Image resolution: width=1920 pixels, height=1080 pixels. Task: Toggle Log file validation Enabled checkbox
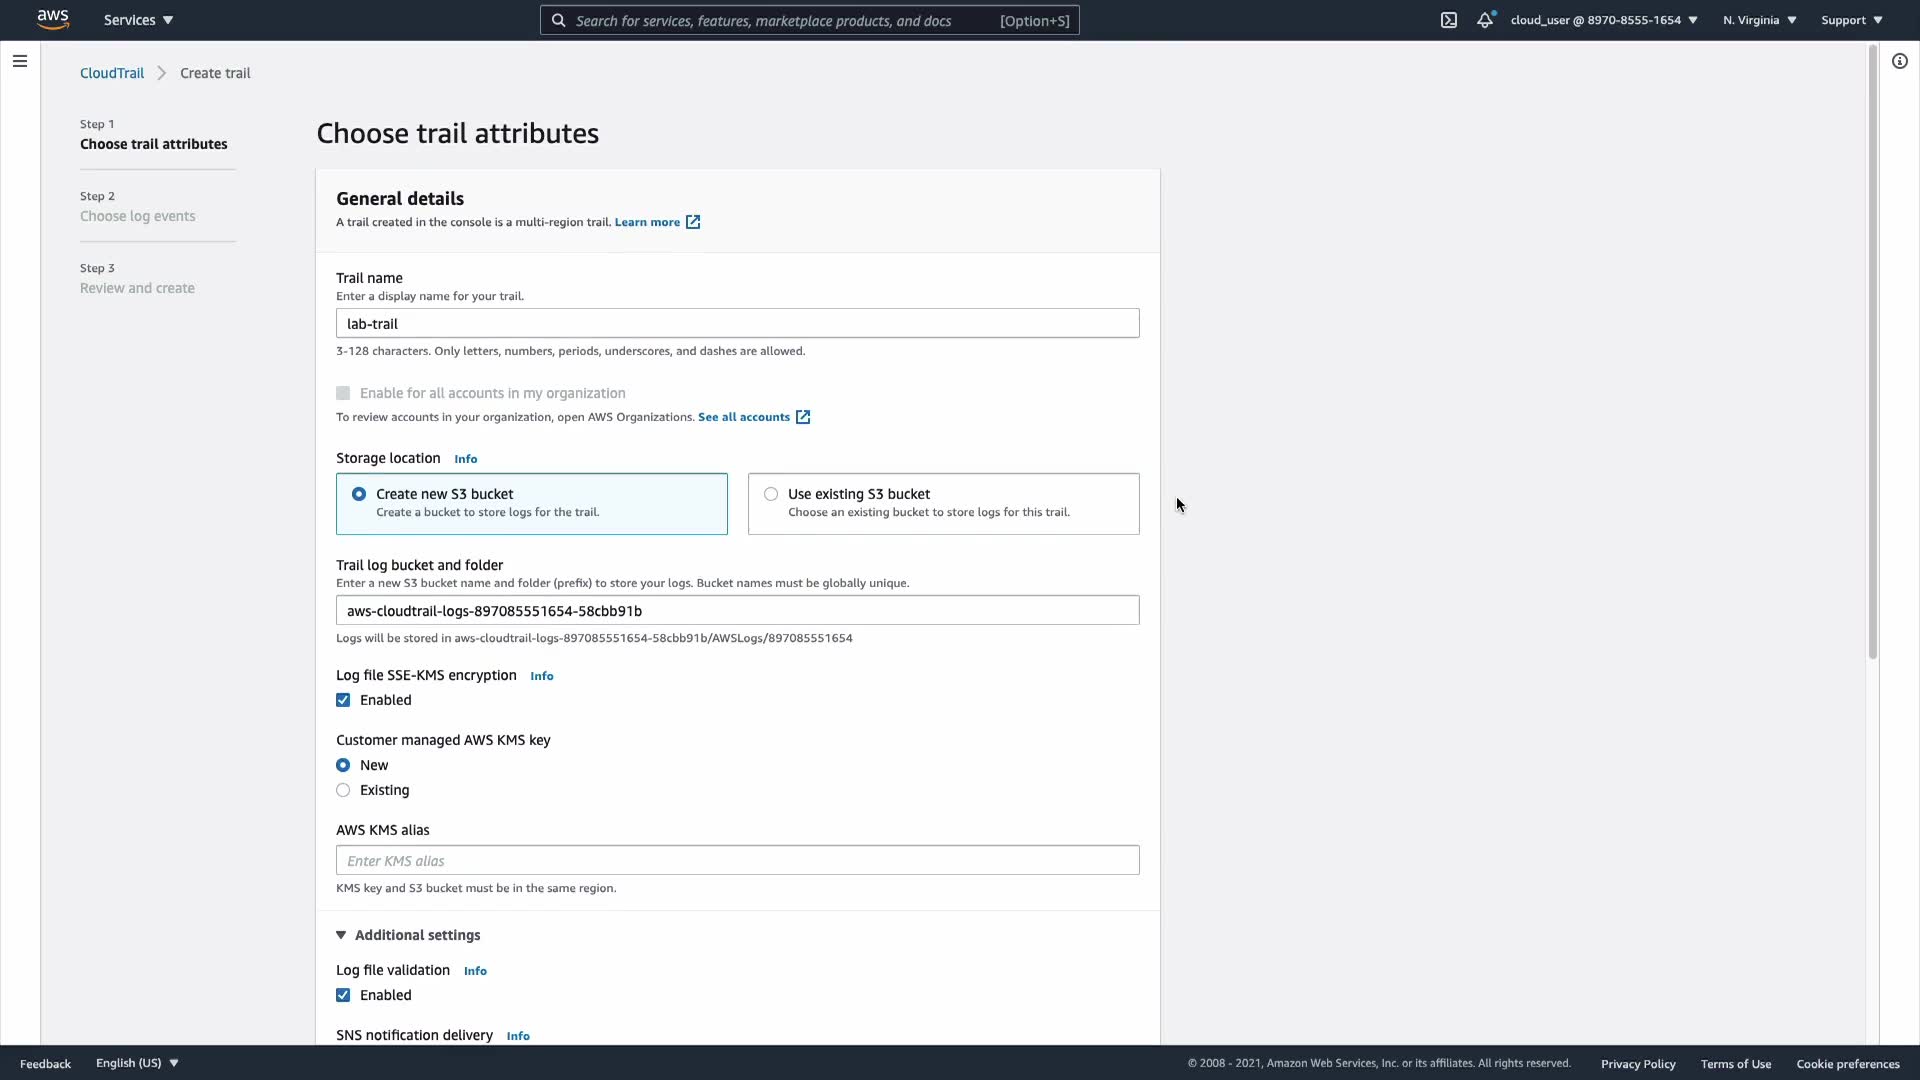343,995
